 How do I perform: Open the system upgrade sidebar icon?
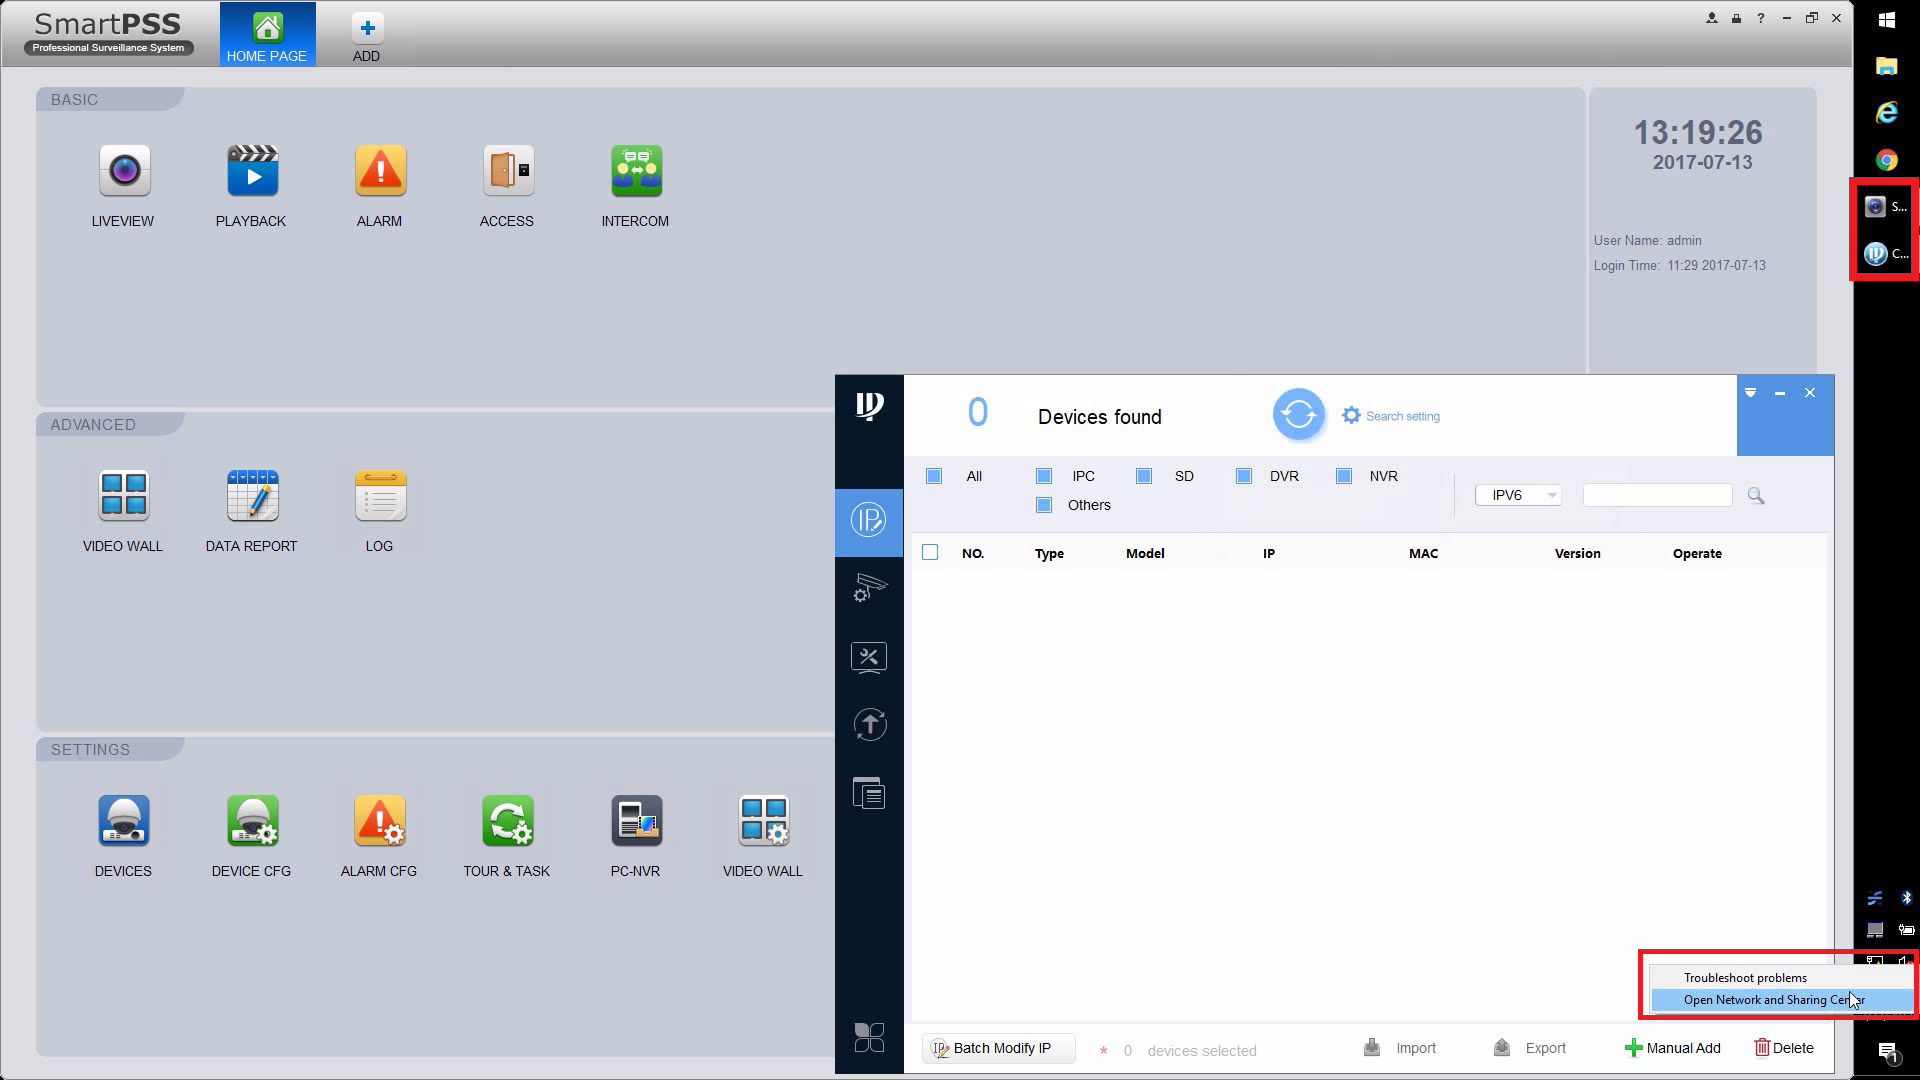[x=869, y=725]
